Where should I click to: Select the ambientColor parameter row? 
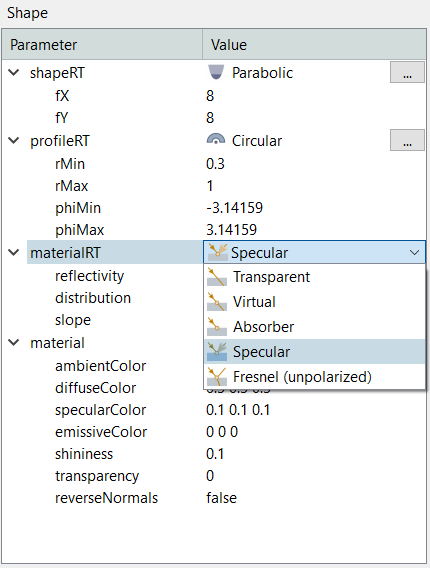tap(102, 366)
